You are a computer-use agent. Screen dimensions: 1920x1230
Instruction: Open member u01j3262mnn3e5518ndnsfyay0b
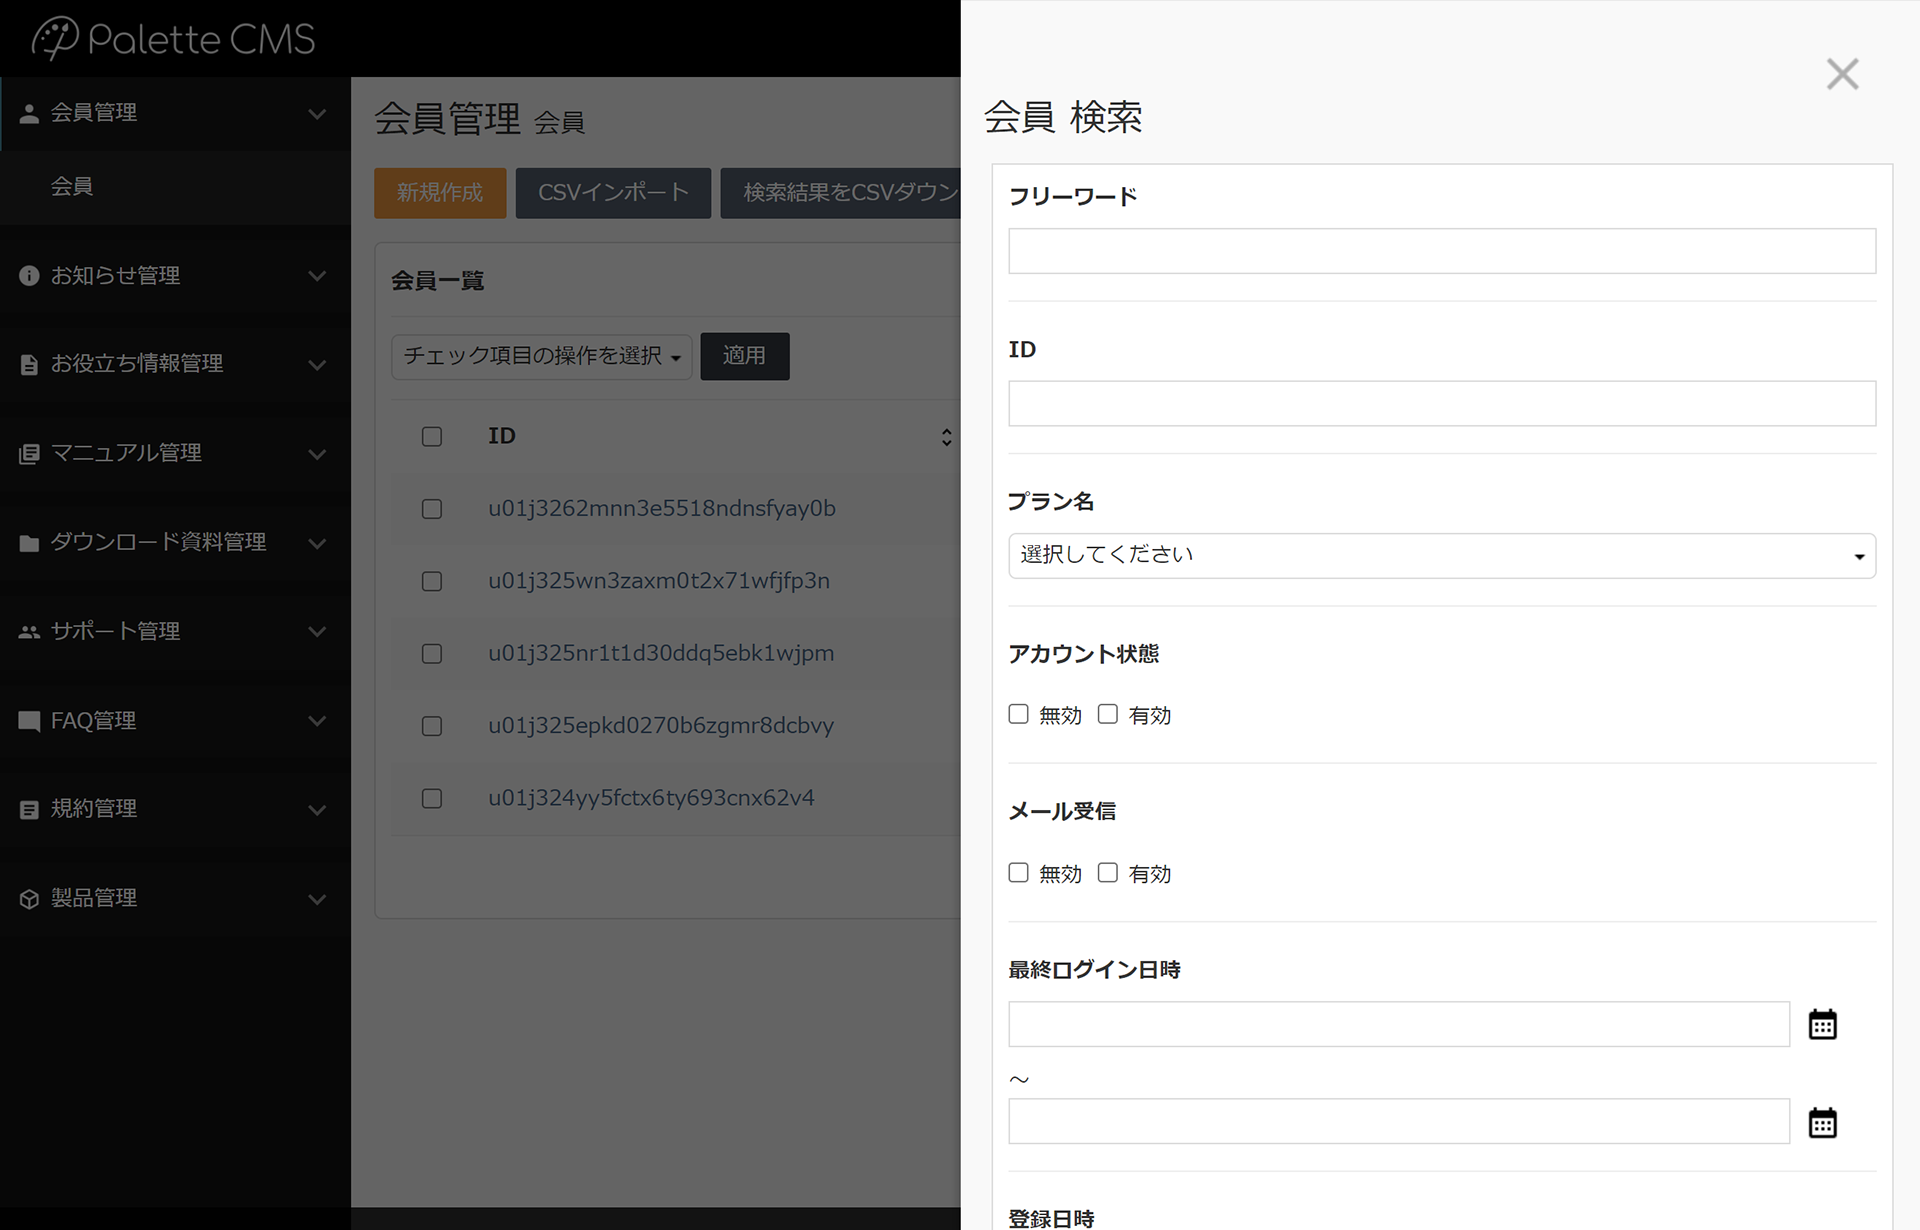[661, 507]
